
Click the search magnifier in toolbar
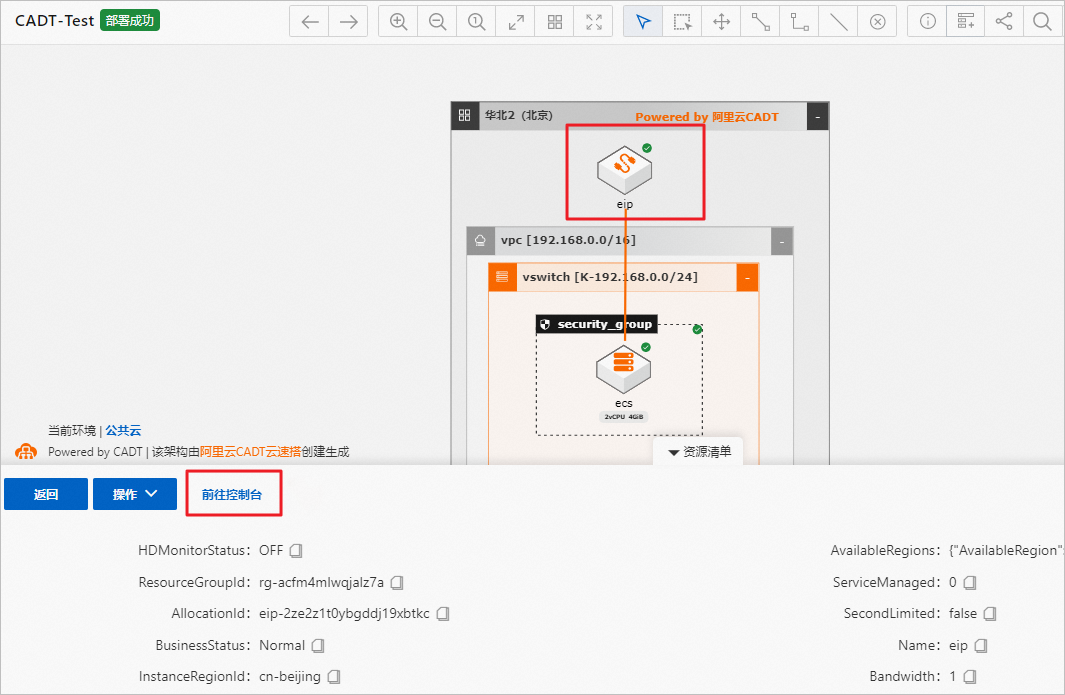click(x=1042, y=22)
